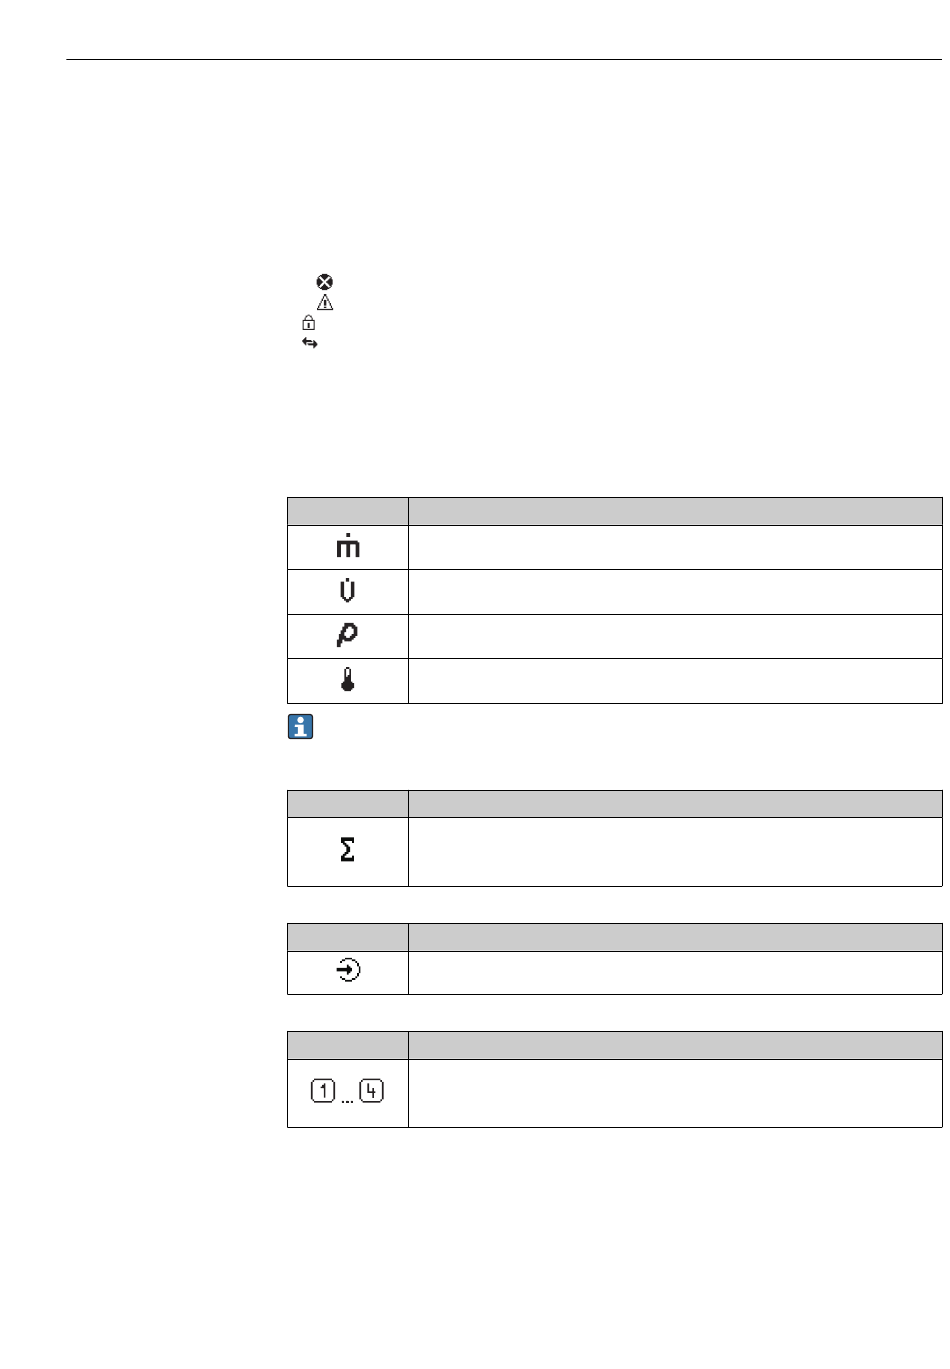Click the density rho symbol
Viewport: 950px width, 1369px height.
click(348, 636)
